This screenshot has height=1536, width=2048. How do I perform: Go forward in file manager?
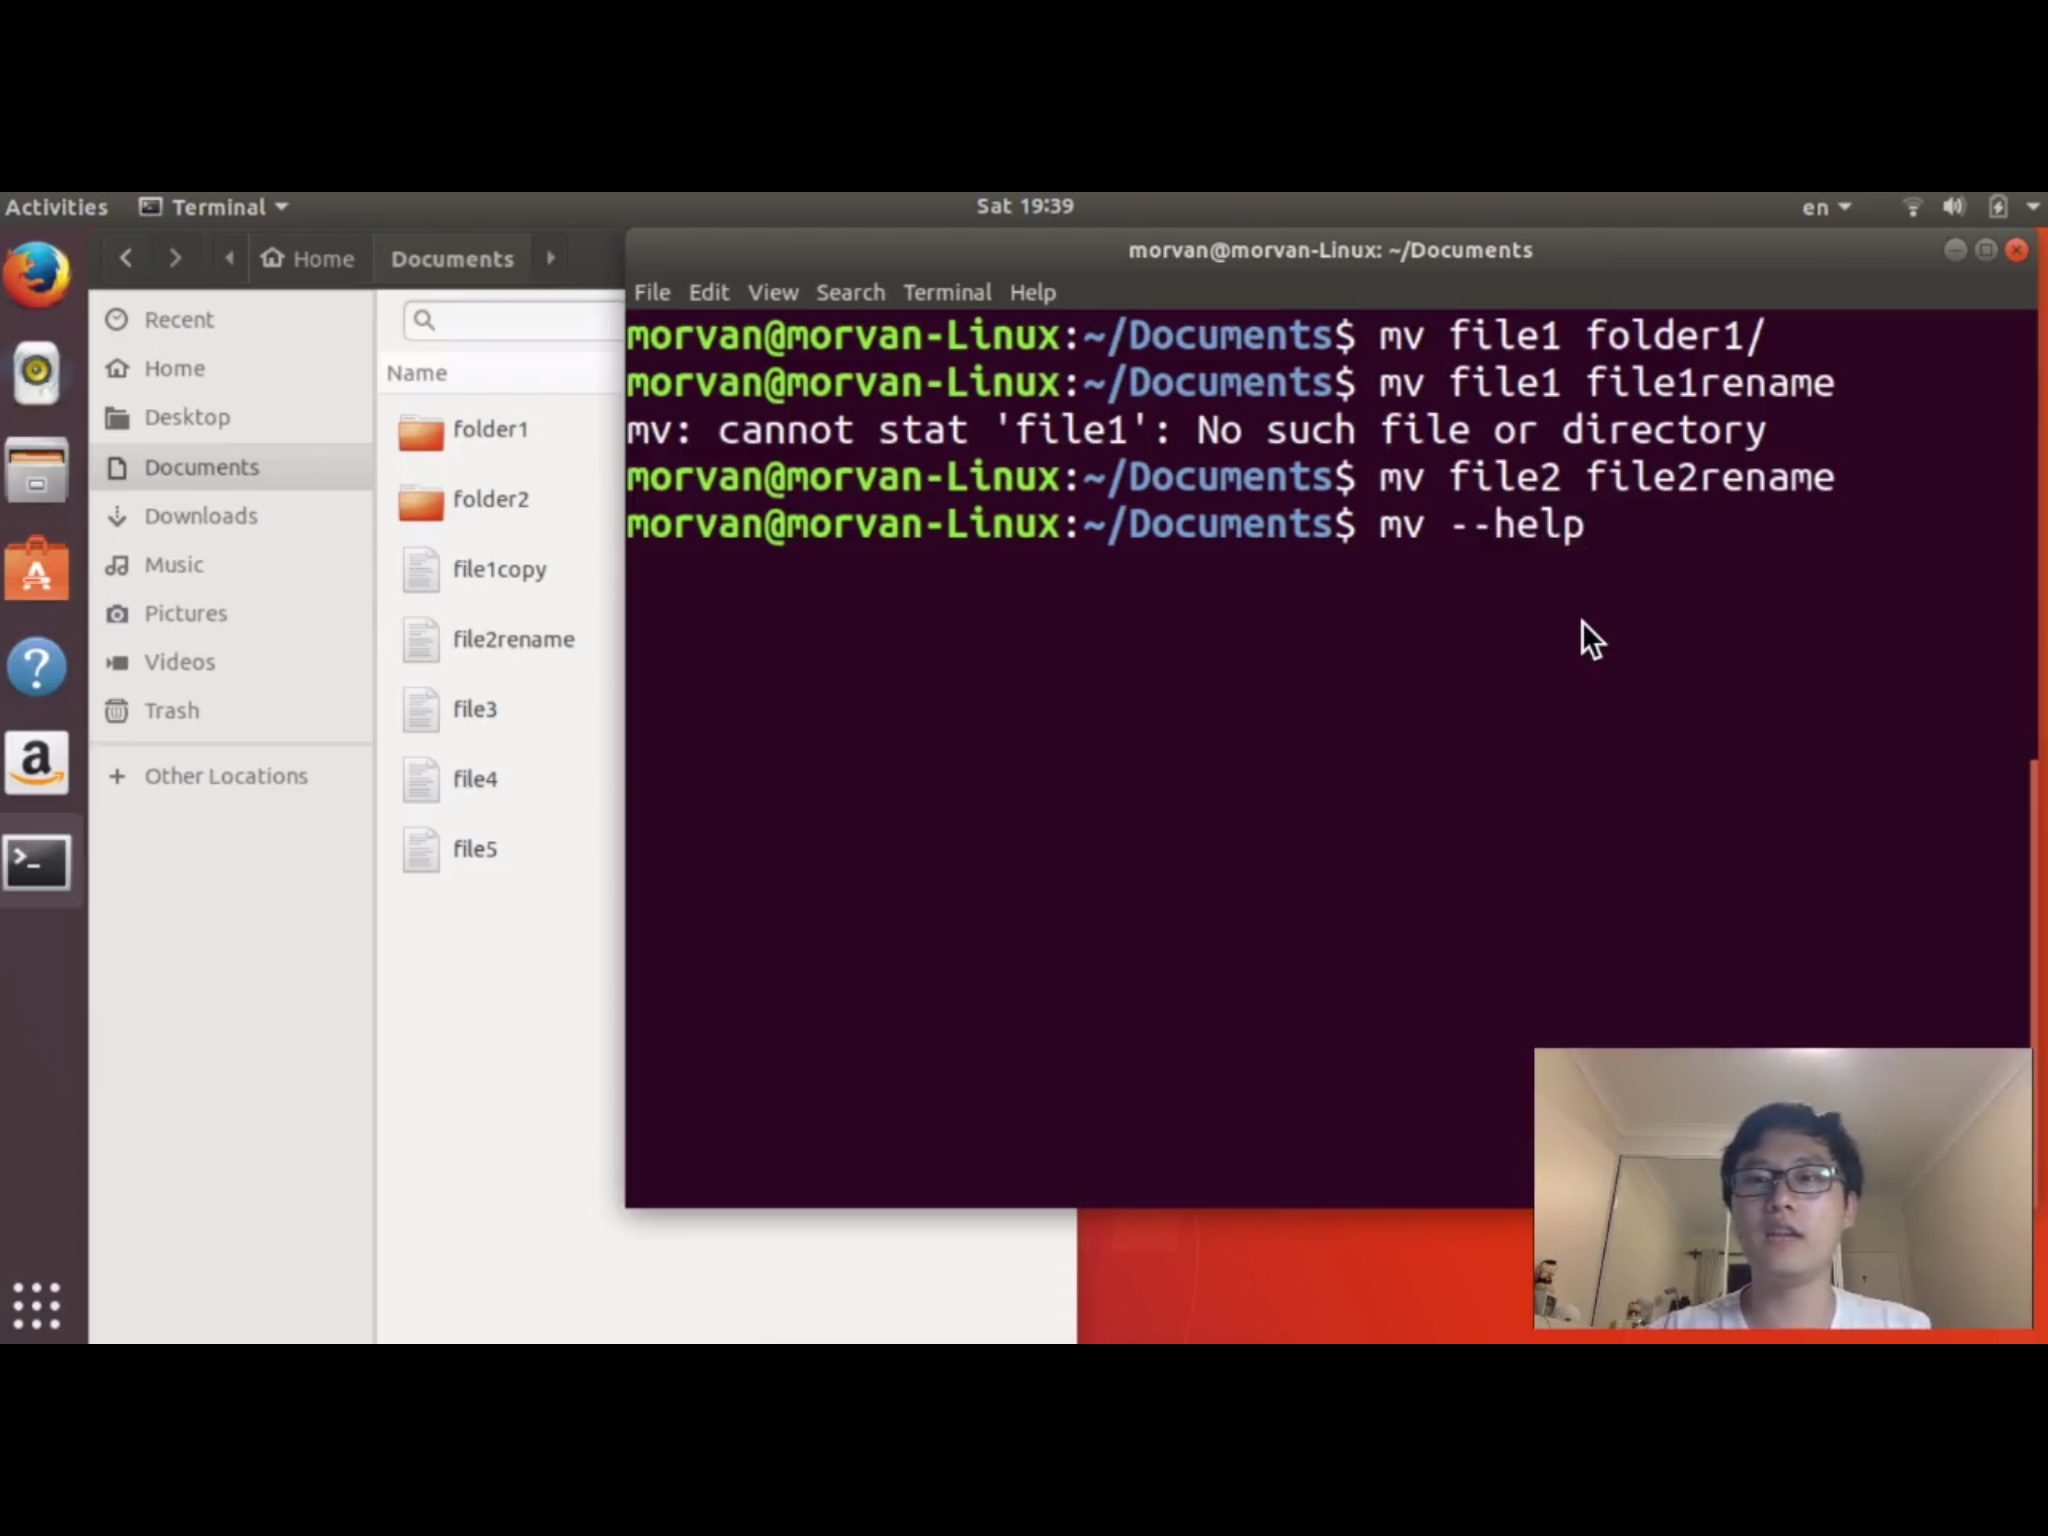[x=175, y=258]
